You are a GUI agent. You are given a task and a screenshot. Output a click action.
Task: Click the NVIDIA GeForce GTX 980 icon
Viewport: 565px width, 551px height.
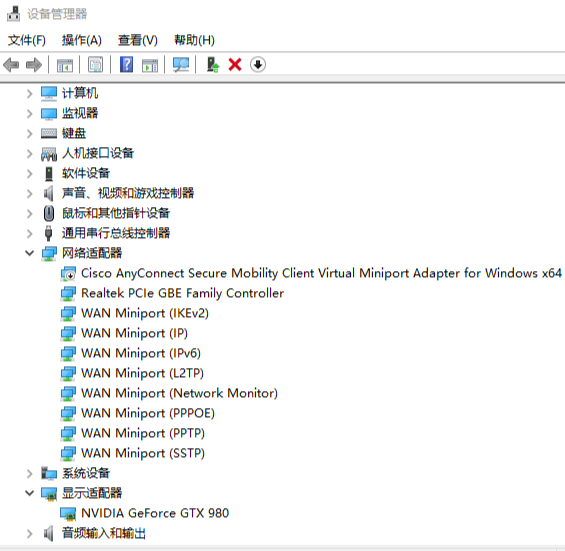(x=68, y=513)
